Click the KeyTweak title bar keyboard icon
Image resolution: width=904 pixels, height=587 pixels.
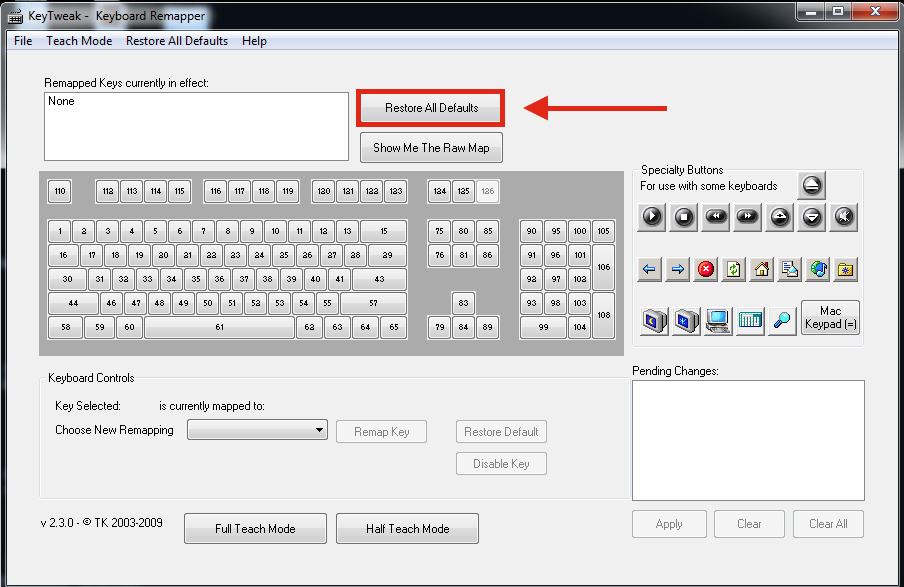click(16, 16)
